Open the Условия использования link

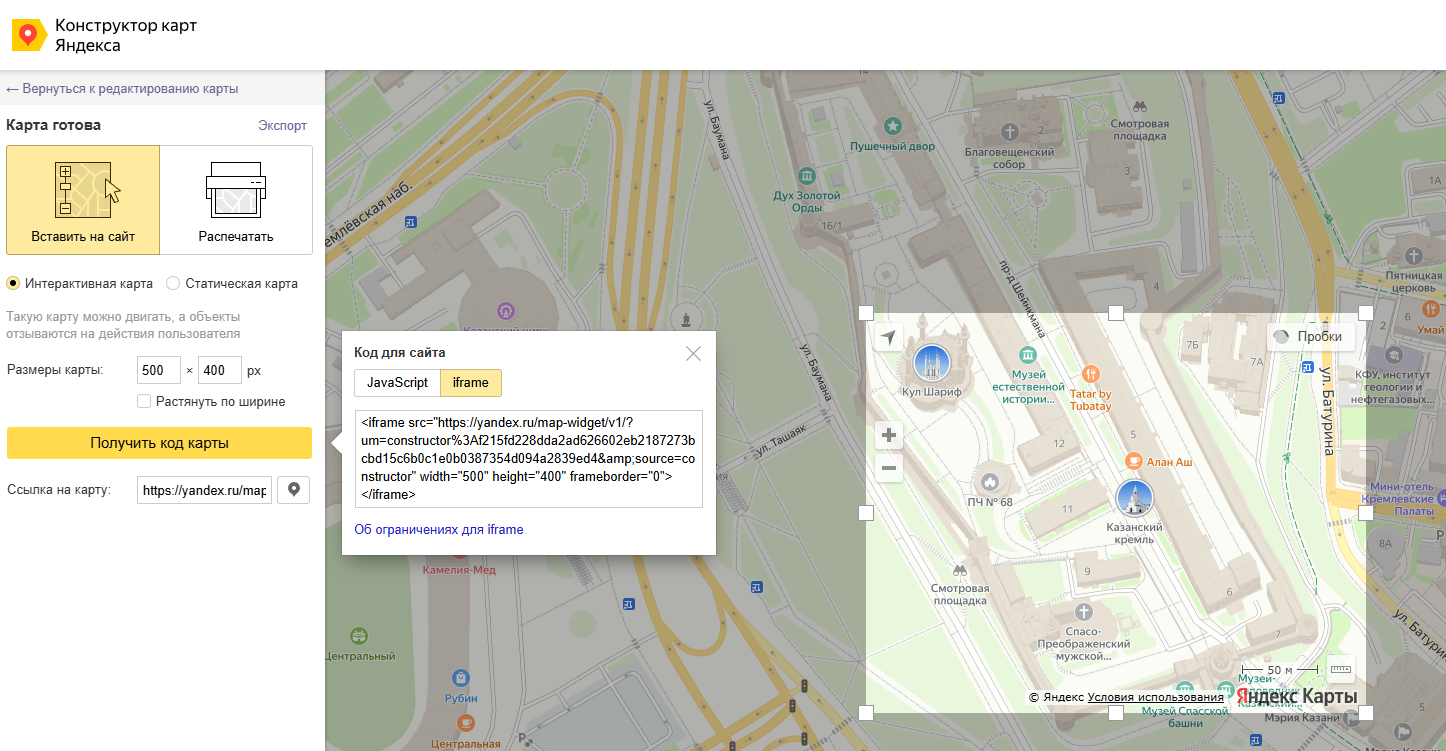click(x=1156, y=697)
